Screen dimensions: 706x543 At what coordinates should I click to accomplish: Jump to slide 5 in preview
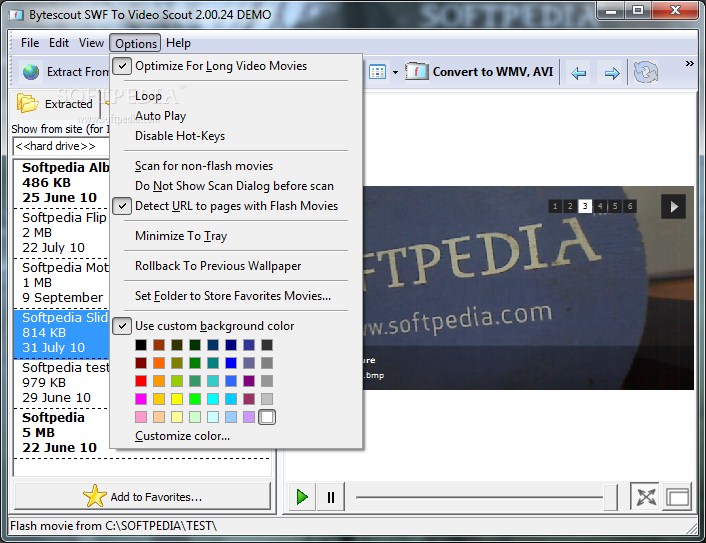click(615, 206)
